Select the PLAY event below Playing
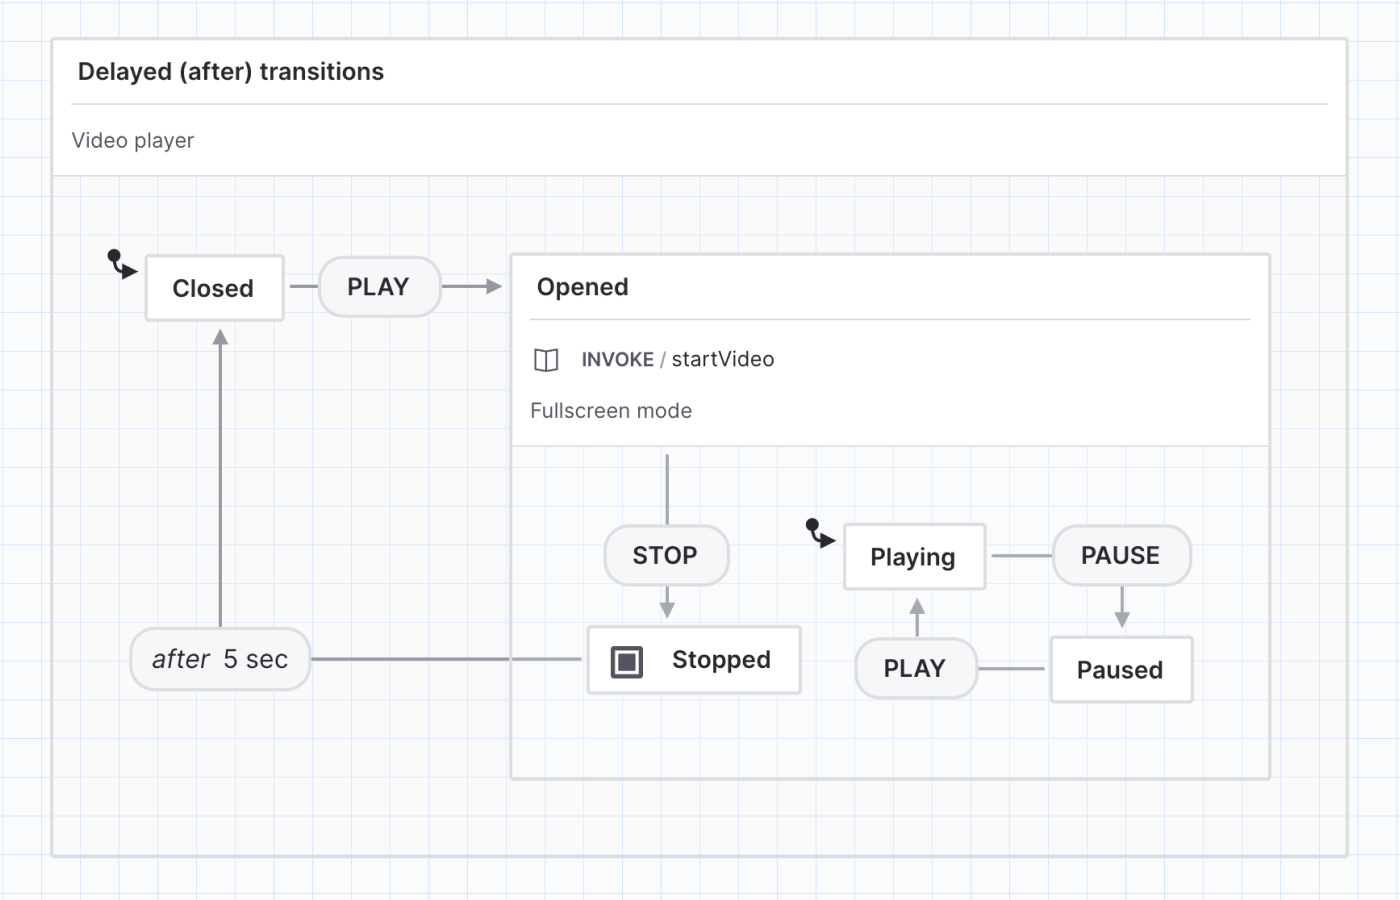This screenshot has height=900, width=1400. tap(915, 668)
